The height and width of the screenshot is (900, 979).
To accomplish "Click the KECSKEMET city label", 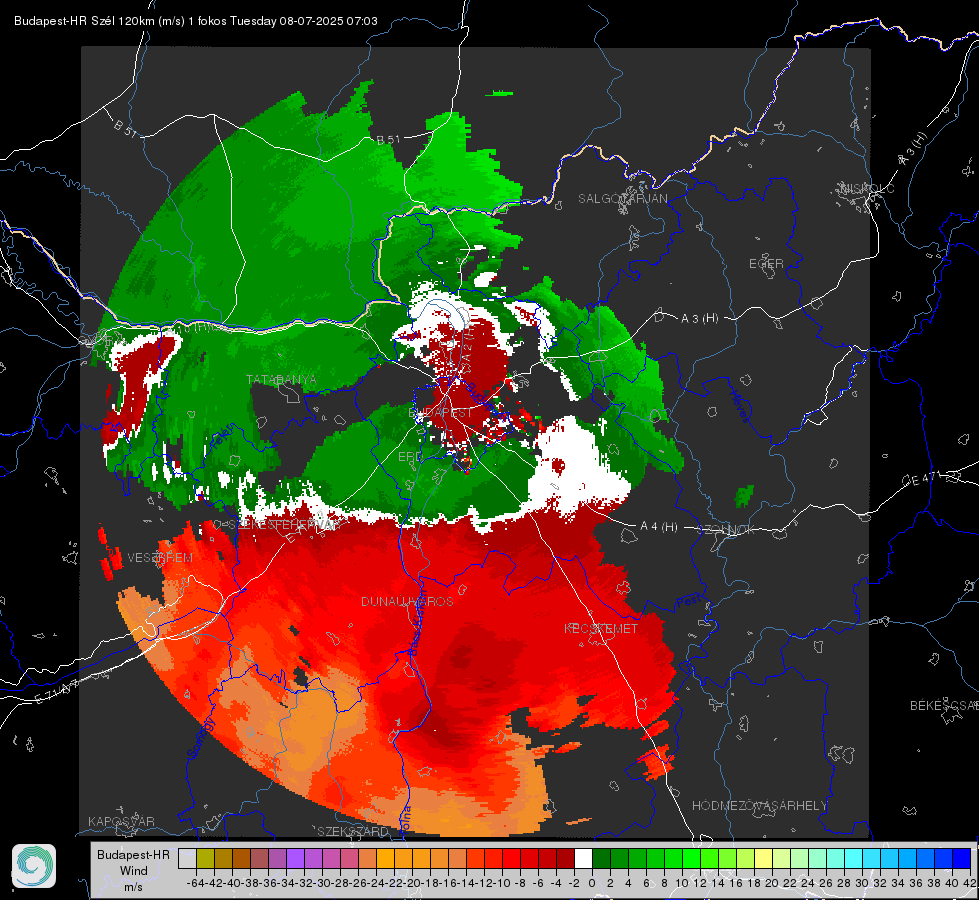I will coord(601,628).
